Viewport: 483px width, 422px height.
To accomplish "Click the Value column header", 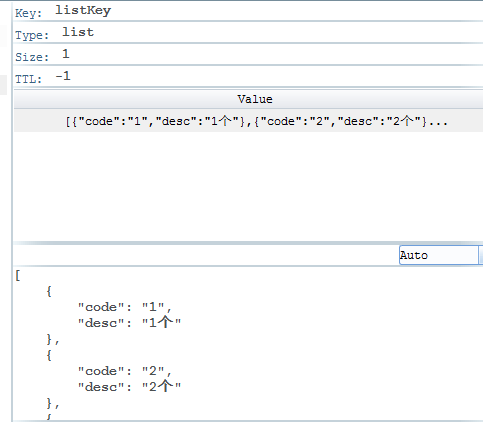I will pyautogui.click(x=248, y=99).
